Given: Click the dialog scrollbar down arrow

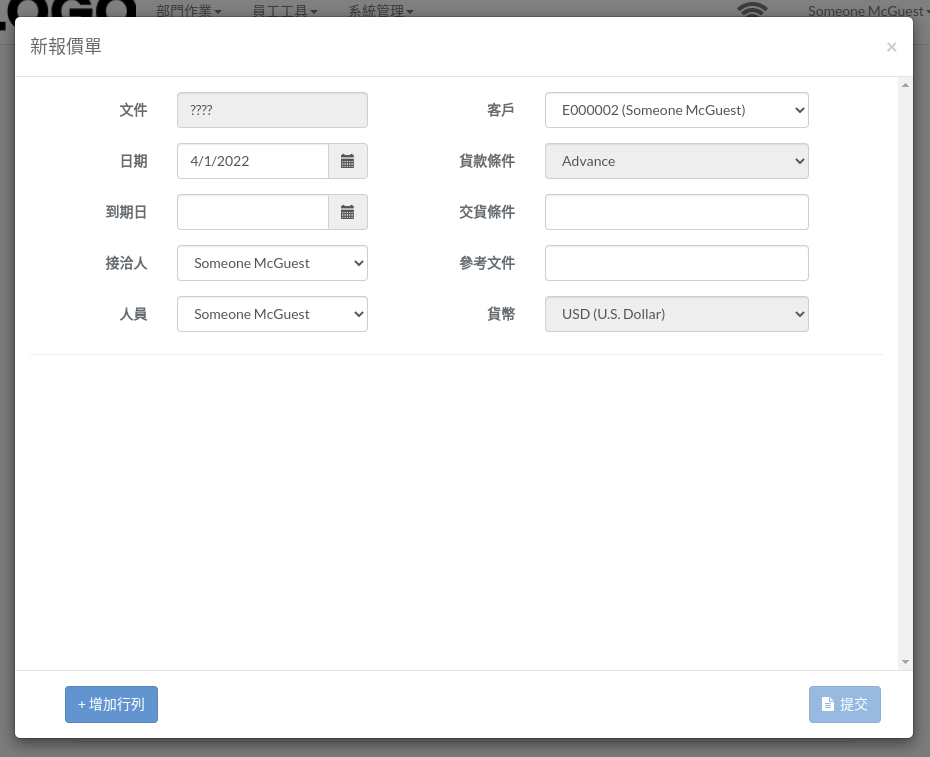Looking at the screenshot, I should click(905, 661).
